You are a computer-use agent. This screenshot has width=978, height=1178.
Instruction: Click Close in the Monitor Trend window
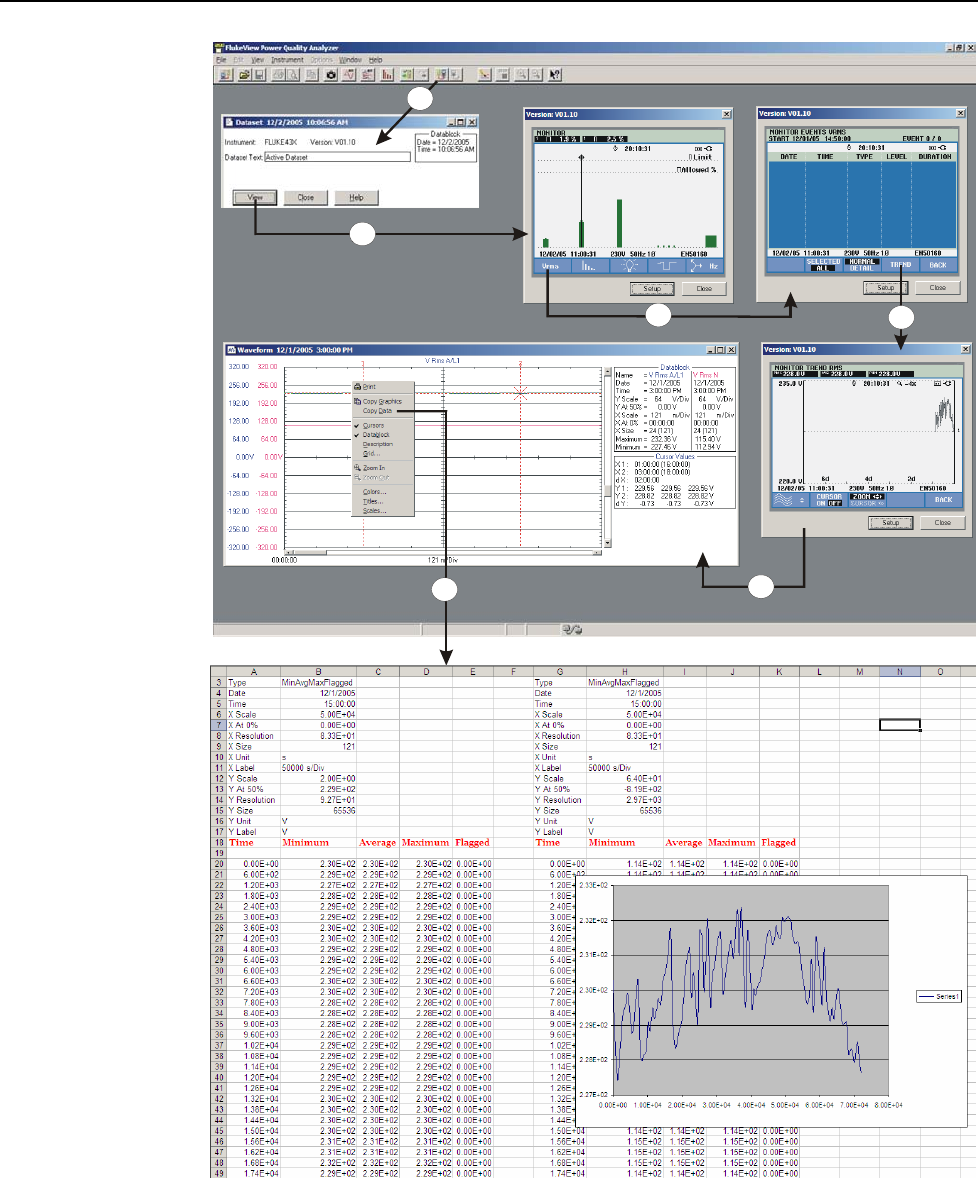[943, 523]
